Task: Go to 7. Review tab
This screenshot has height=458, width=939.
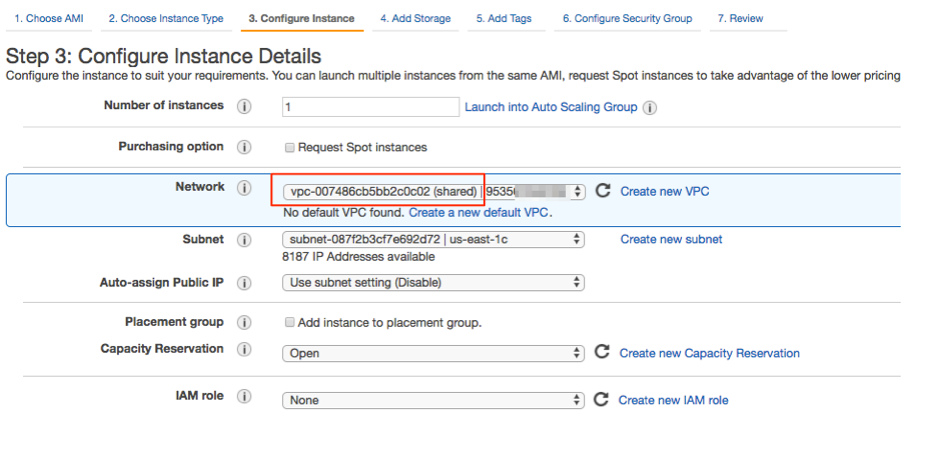Action: (740, 19)
